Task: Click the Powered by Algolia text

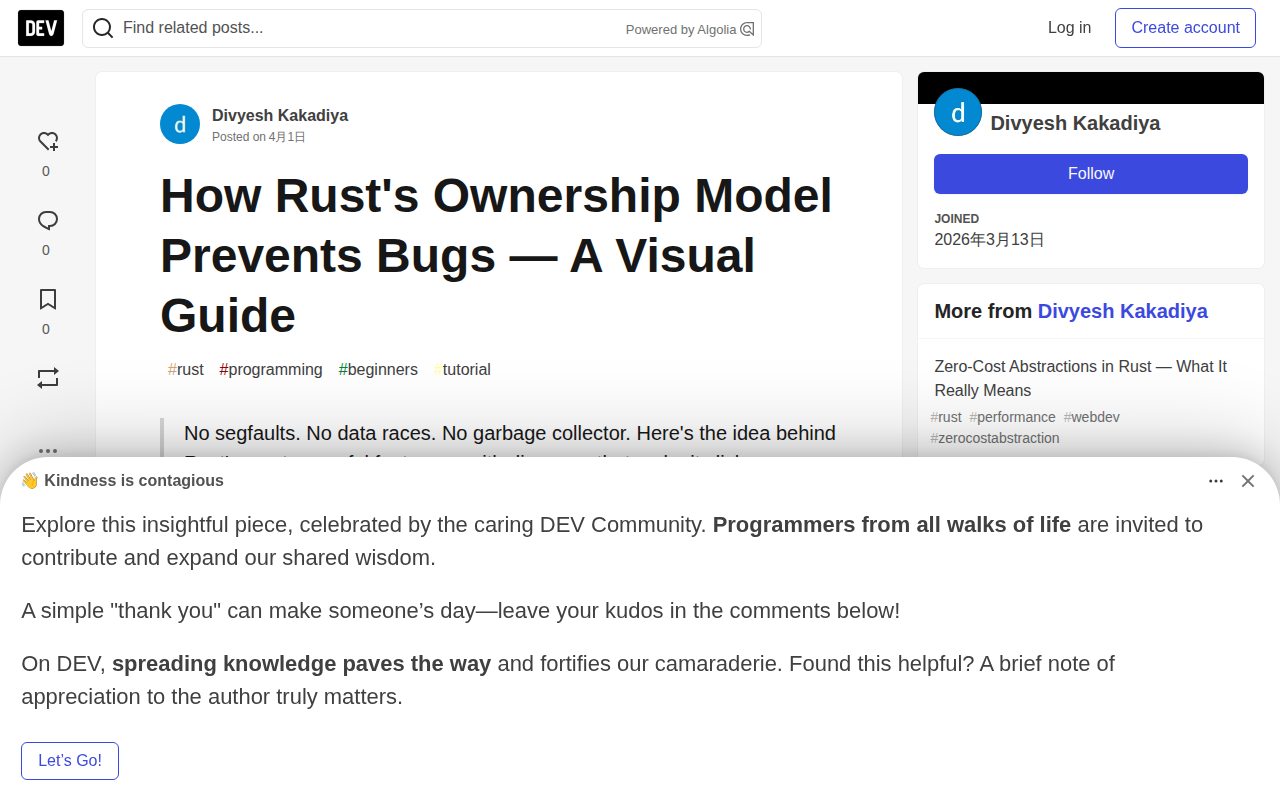Action: coord(681,30)
